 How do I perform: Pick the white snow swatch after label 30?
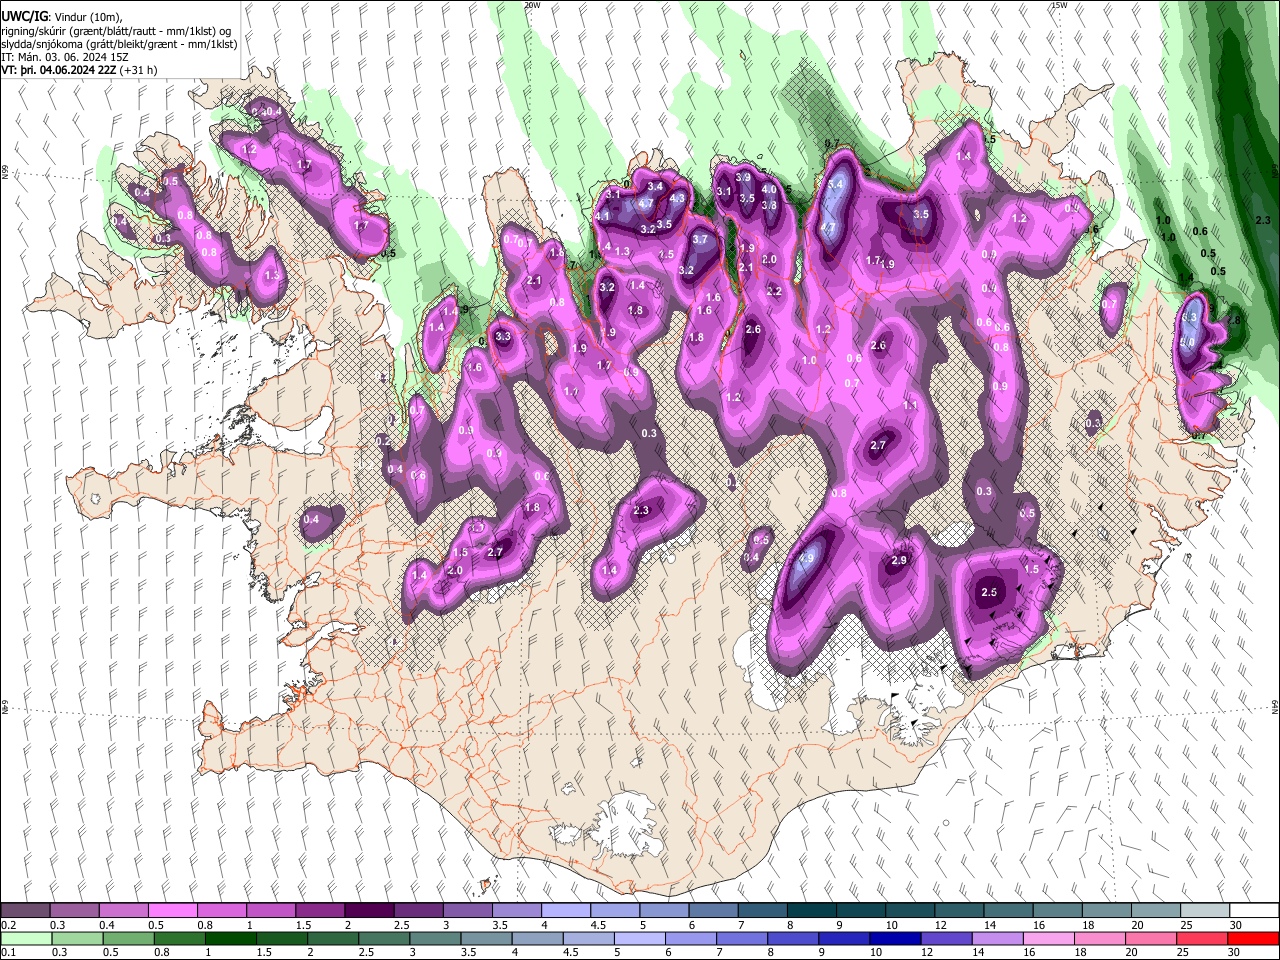pyautogui.click(x=1253, y=911)
